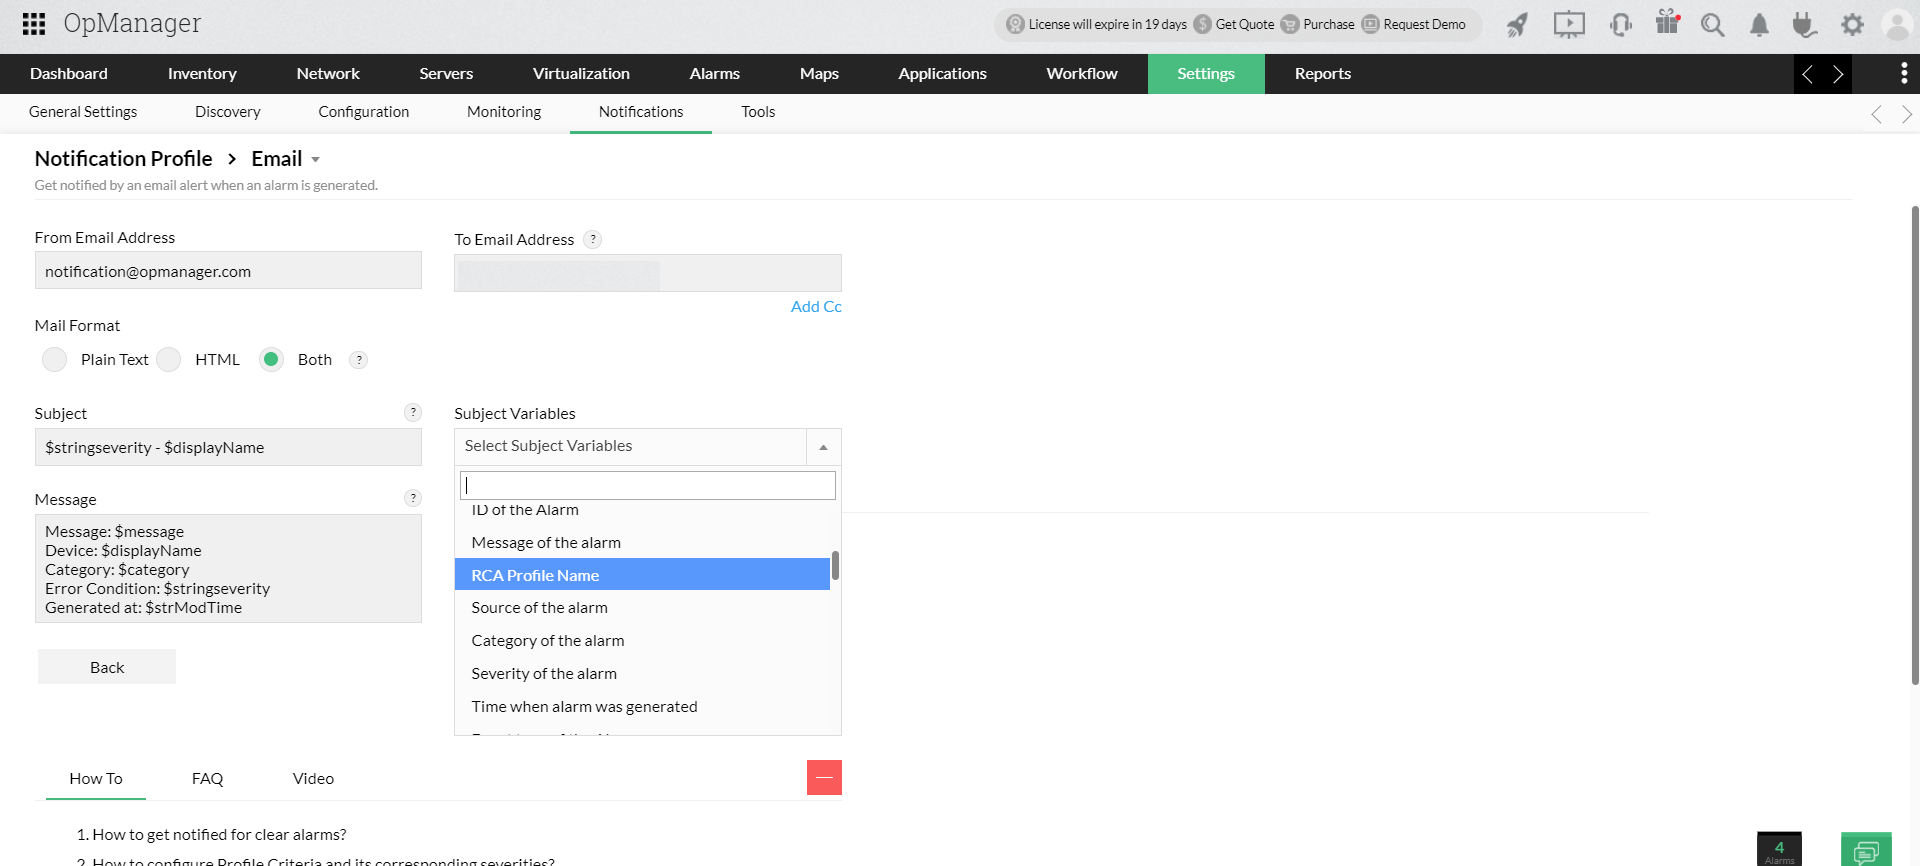Open the Alarms menu
Image resolution: width=1920 pixels, height=866 pixels.
pyautogui.click(x=714, y=74)
